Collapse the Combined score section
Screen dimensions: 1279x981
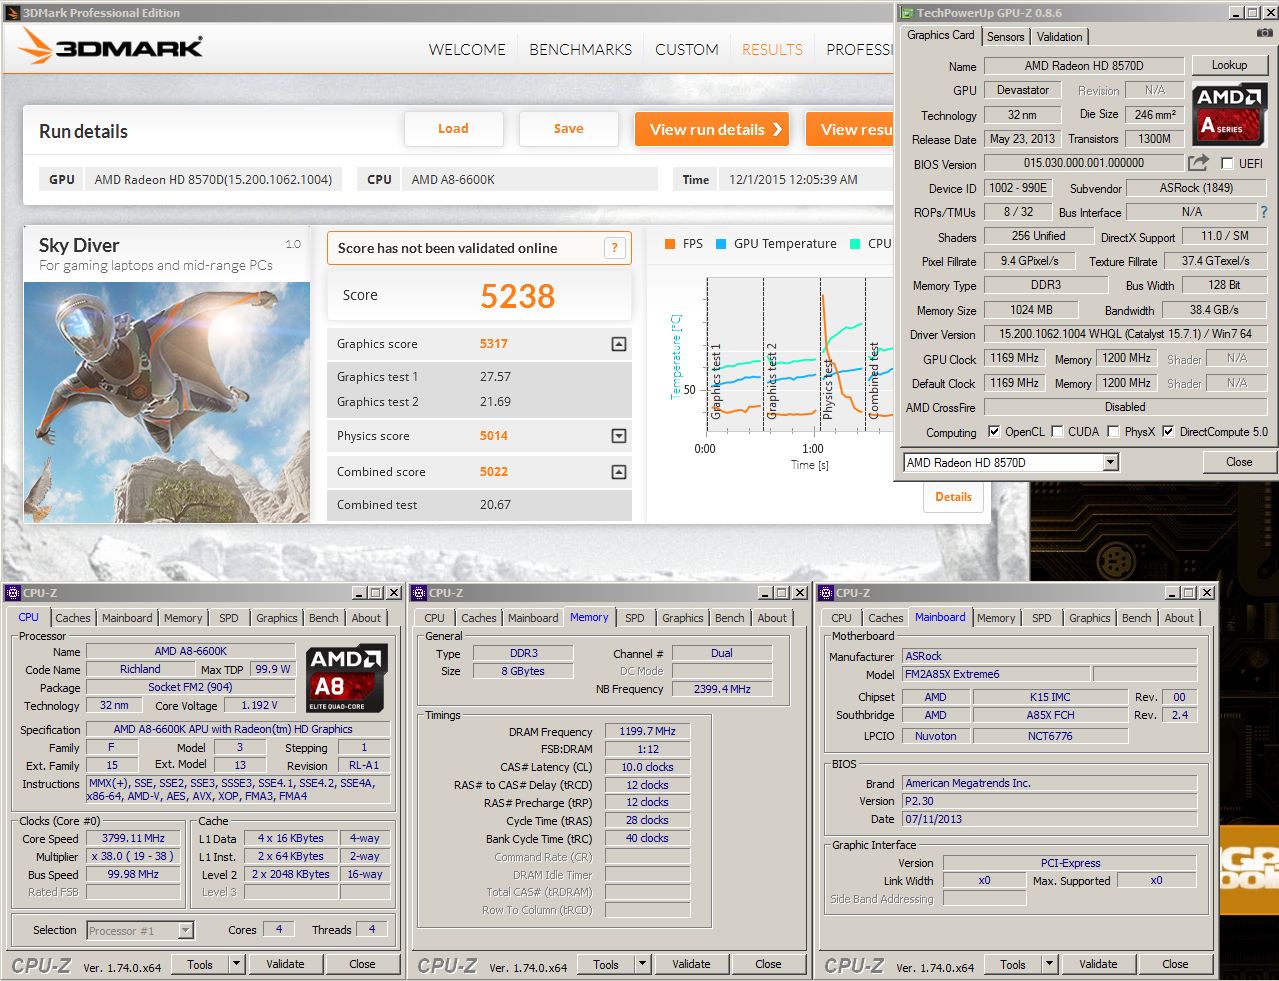pos(619,472)
